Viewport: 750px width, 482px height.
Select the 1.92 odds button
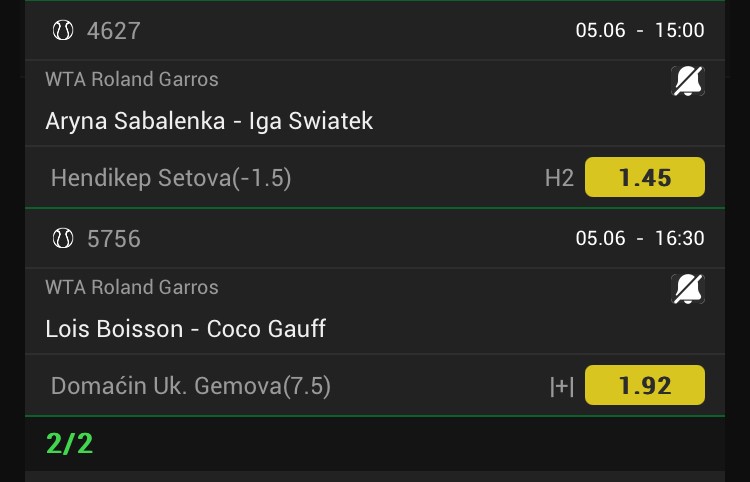click(645, 385)
